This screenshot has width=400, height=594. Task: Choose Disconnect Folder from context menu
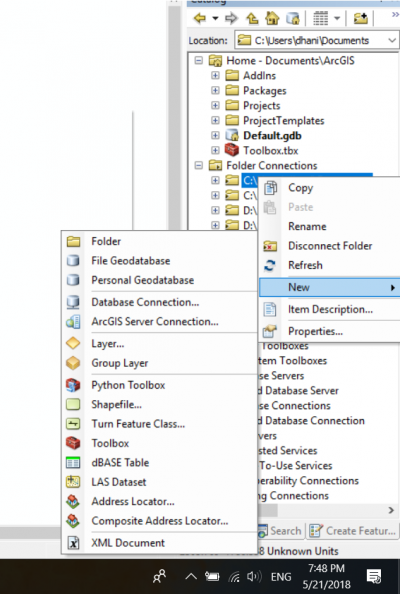coord(330,246)
